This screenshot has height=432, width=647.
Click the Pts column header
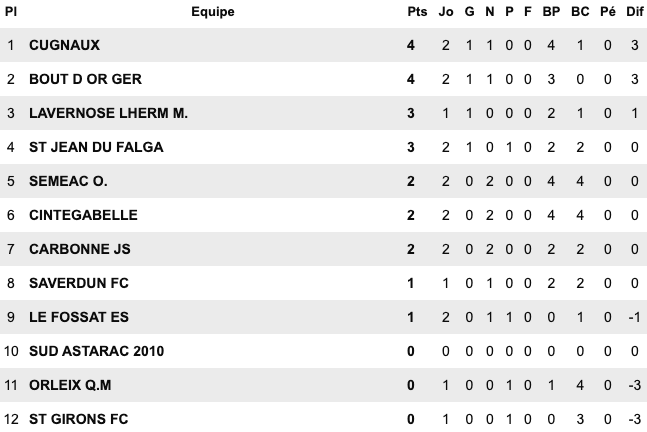click(416, 12)
